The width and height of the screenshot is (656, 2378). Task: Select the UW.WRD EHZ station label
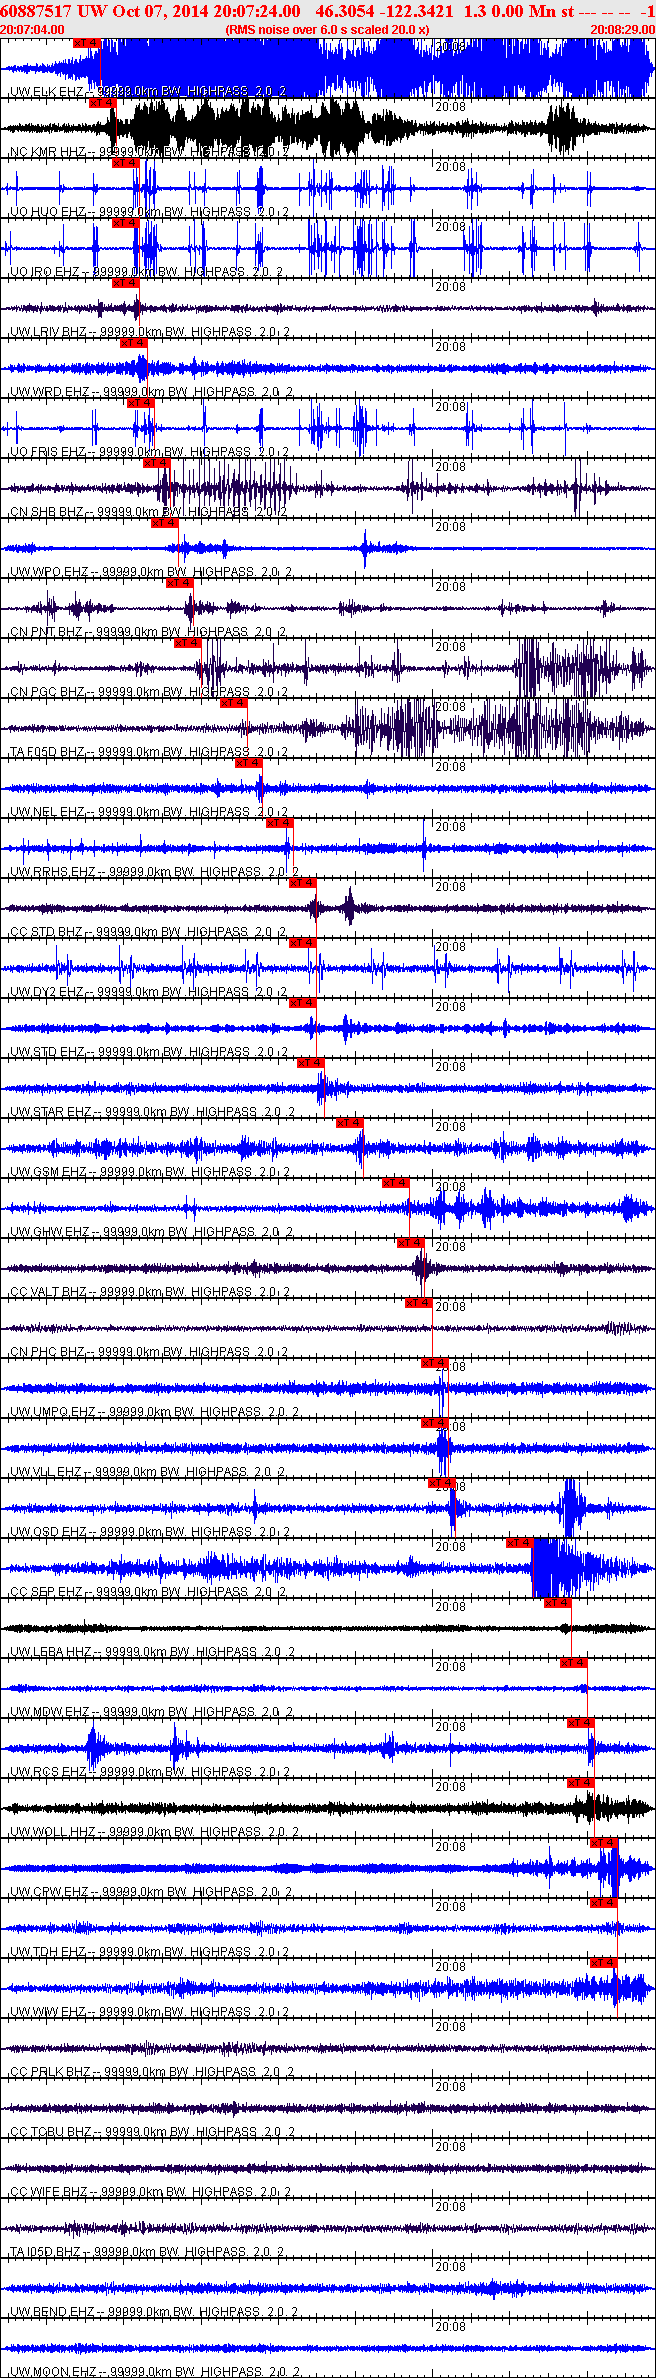(x=49, y=391)
